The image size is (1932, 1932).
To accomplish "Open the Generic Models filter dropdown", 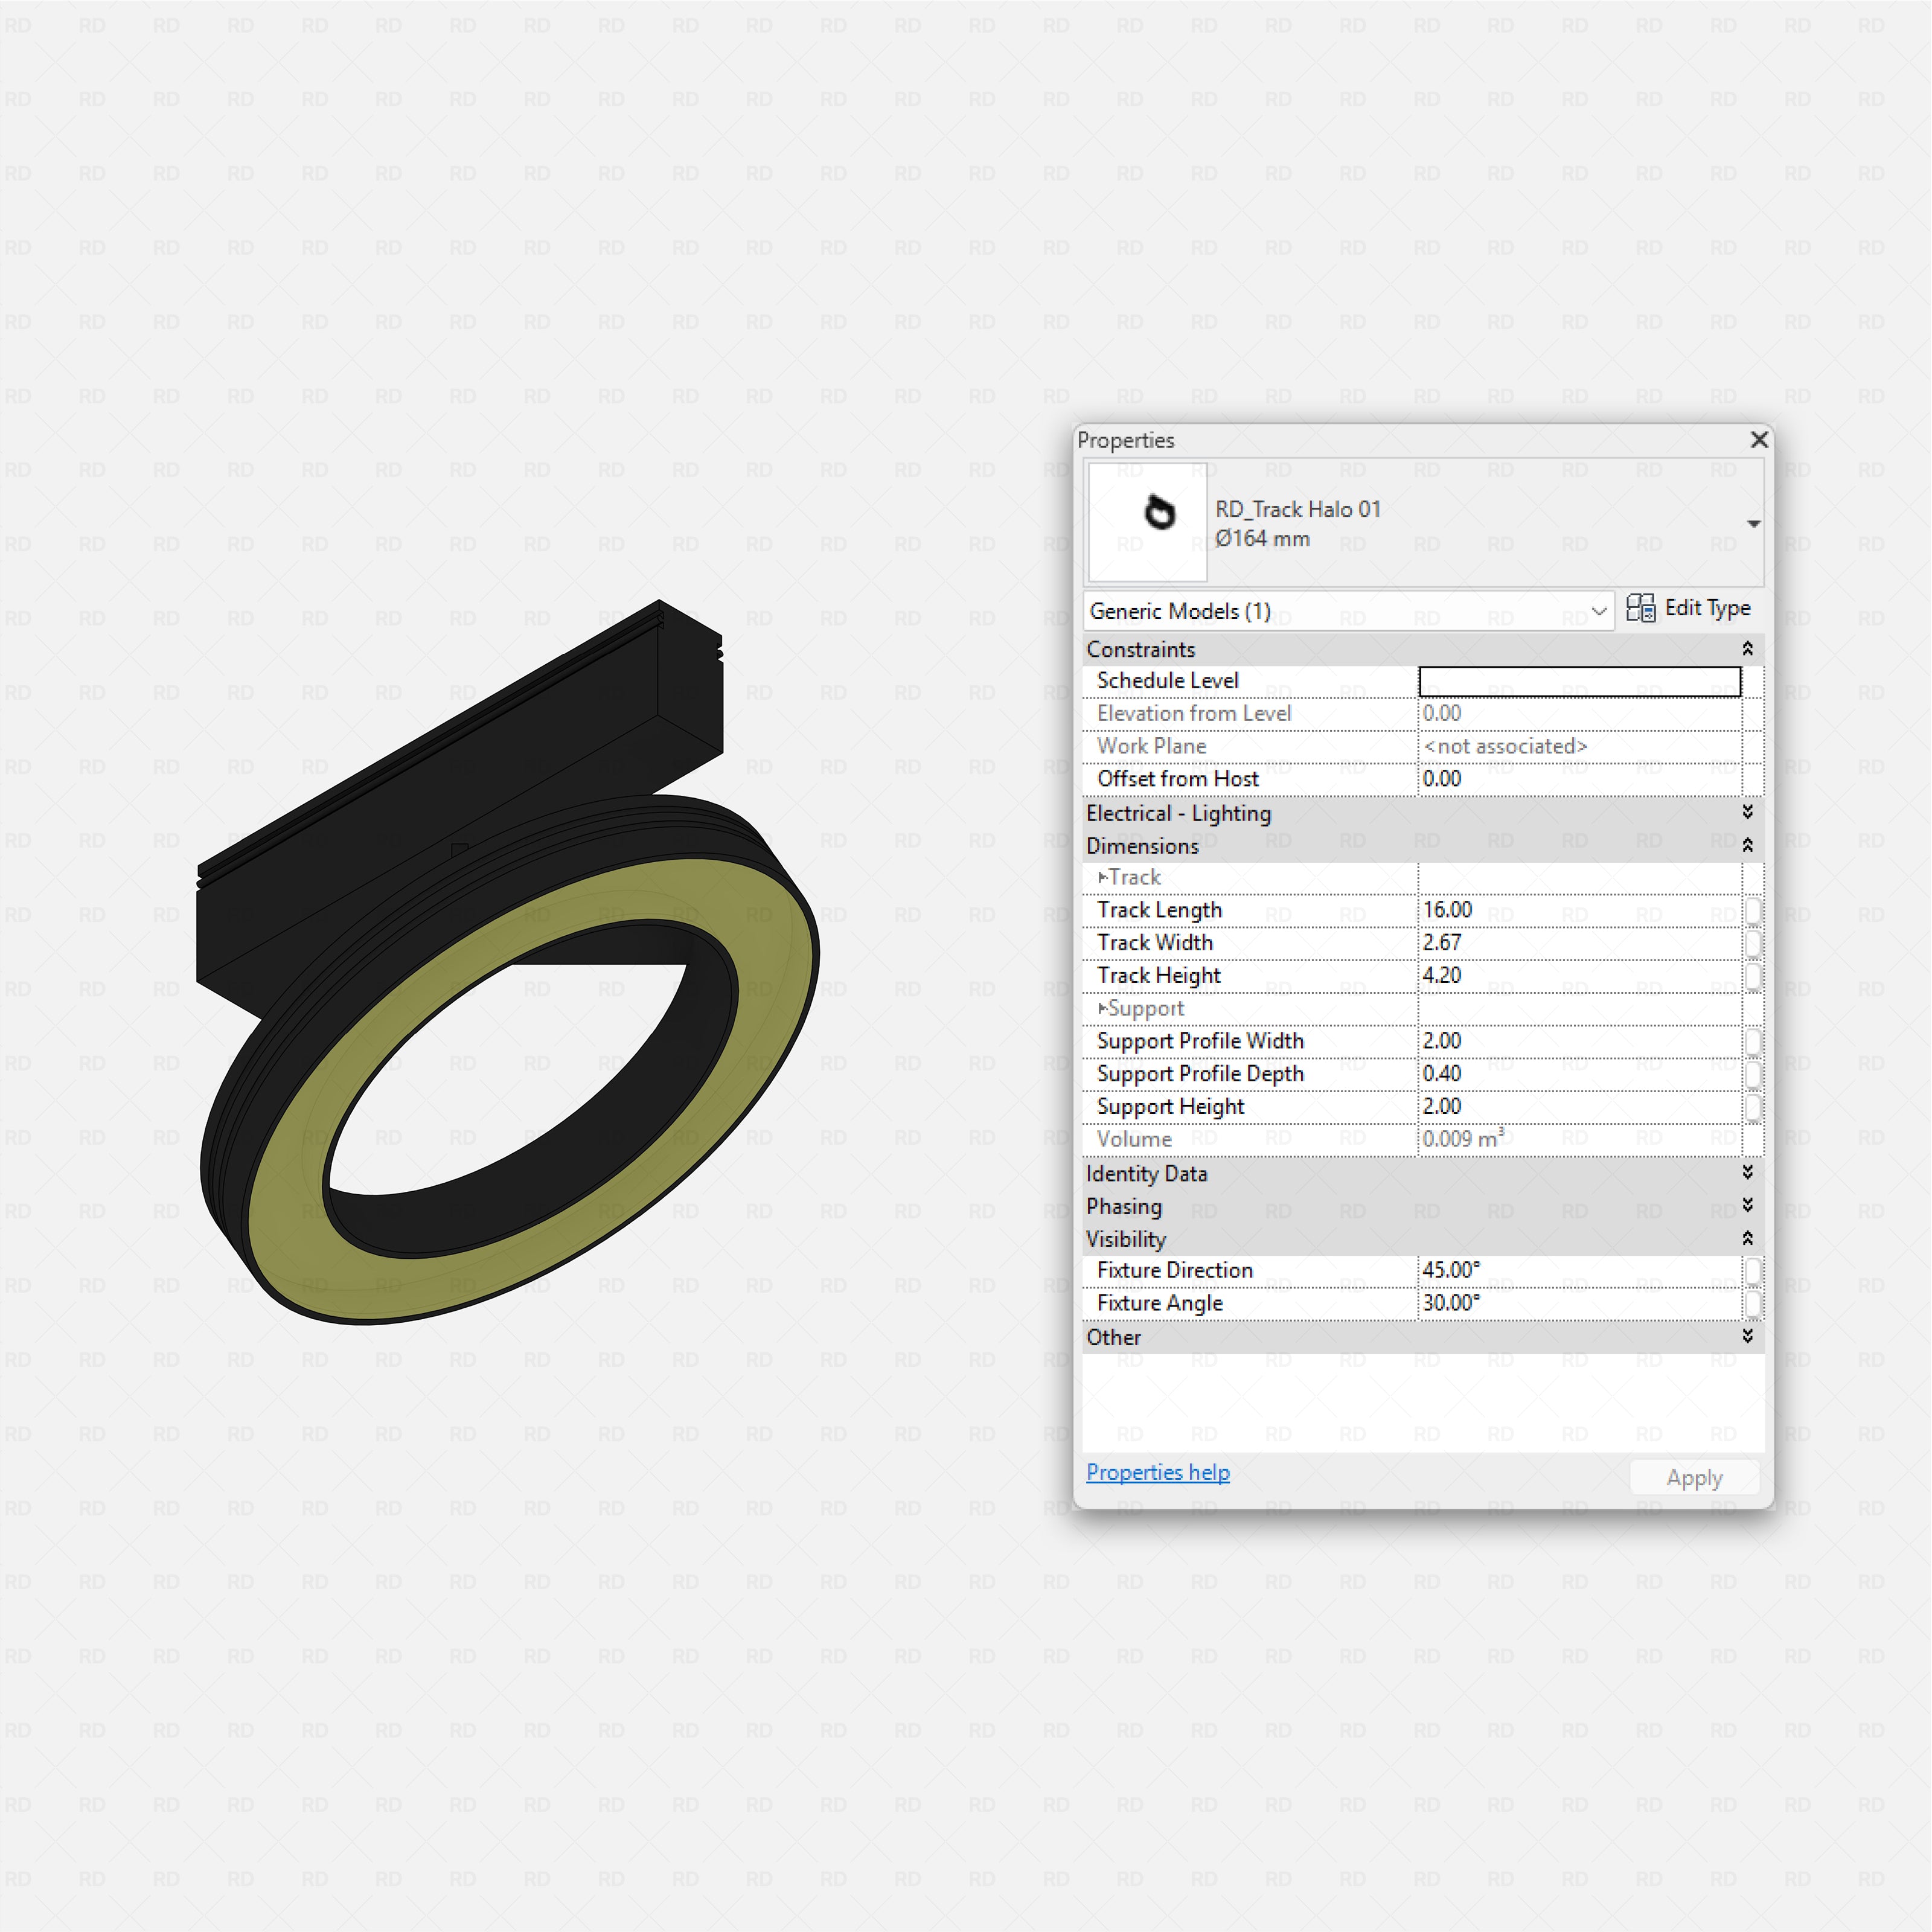I will coord(1600,611).
